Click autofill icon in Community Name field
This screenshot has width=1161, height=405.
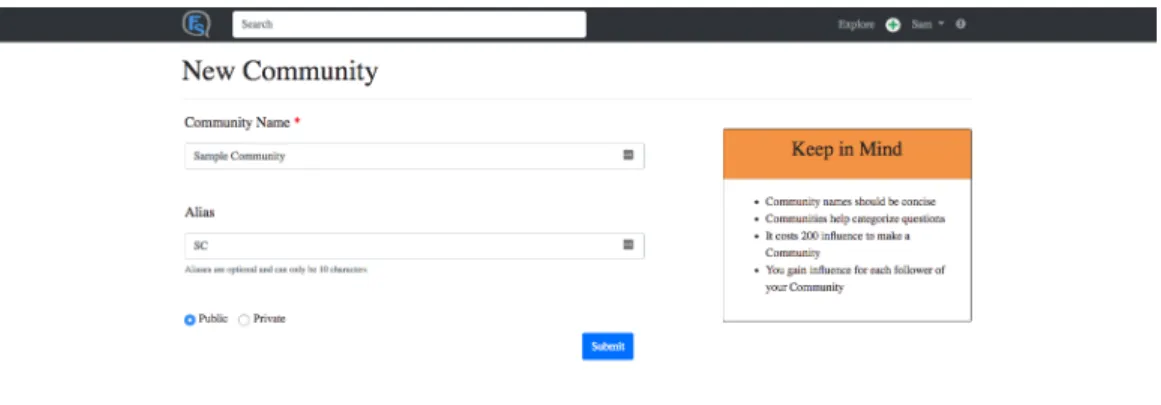(x=628, y=155)
